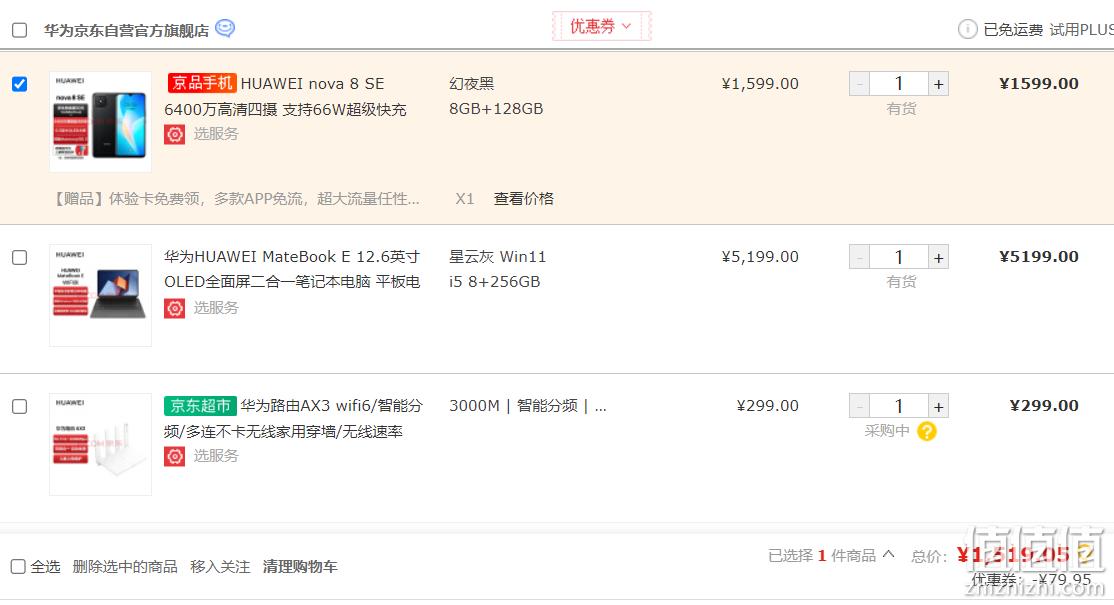Decrease quantity of MateBook E
Screen dimensions: 1114x605
pyautogui.click(x=860, y=257)
